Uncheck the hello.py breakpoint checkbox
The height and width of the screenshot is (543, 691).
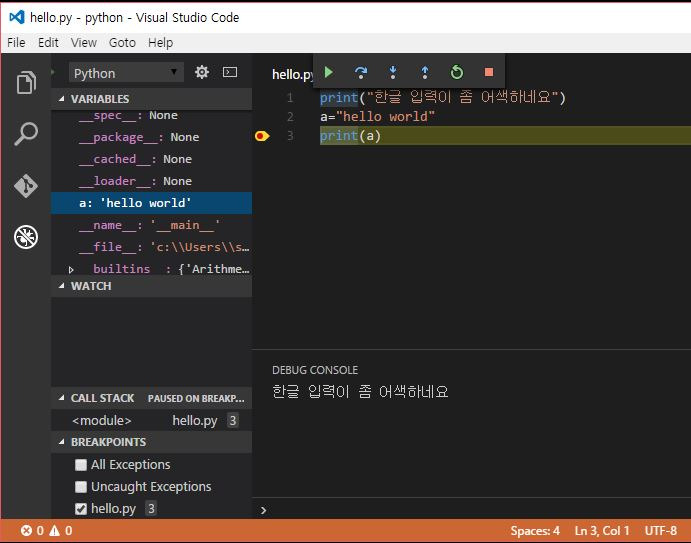[x=81, y=509]
